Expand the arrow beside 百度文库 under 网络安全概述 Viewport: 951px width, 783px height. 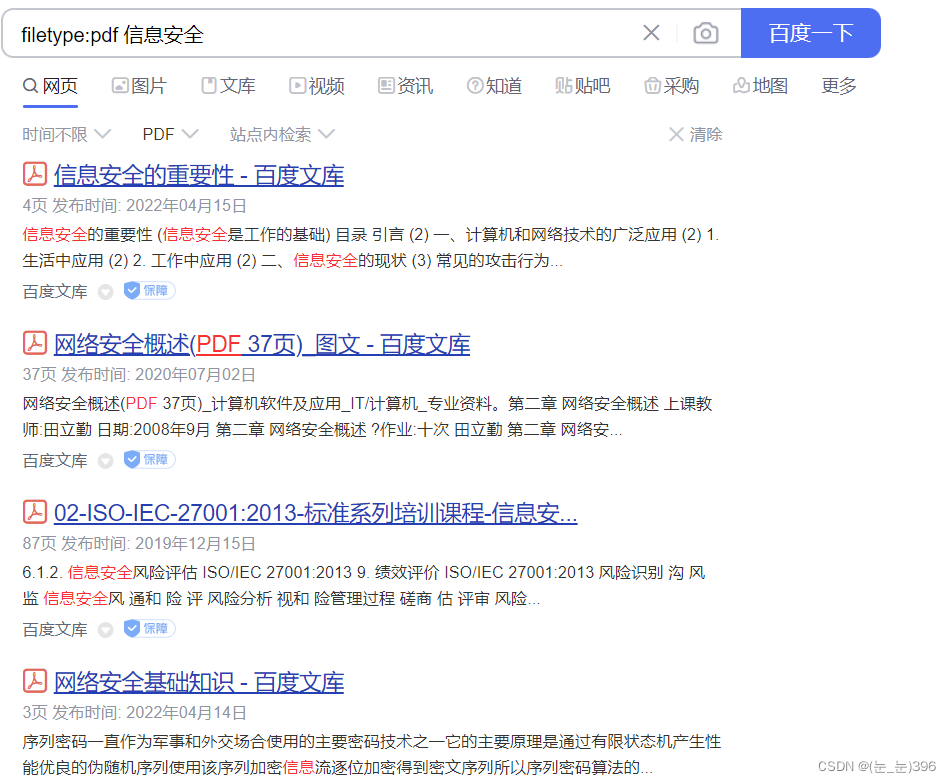click(106, 462)
